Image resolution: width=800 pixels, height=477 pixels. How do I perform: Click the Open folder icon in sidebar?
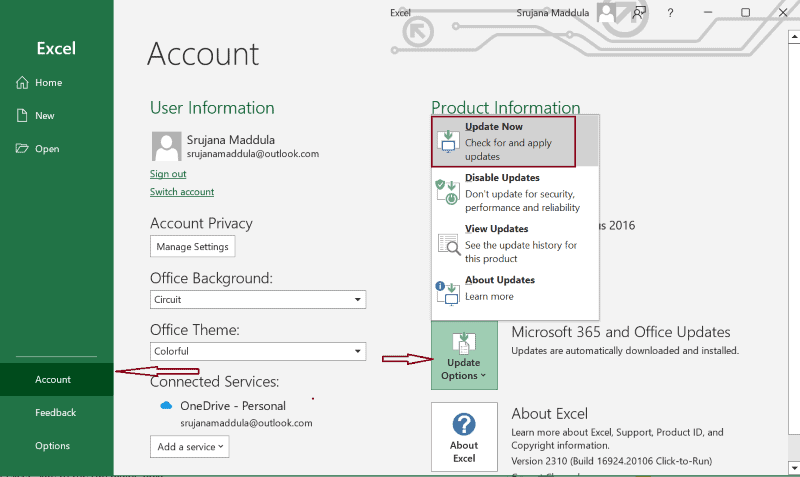[x=22, y=148]
